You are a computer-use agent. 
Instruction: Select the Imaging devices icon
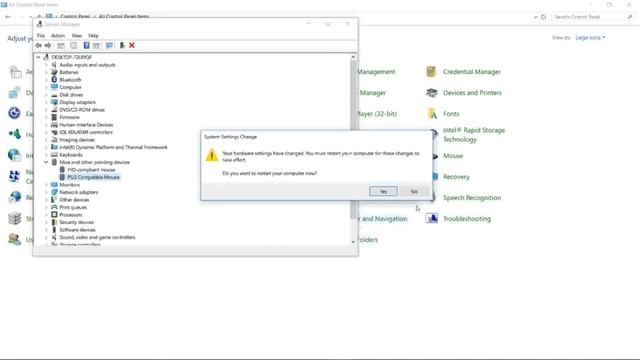point(54,140)
